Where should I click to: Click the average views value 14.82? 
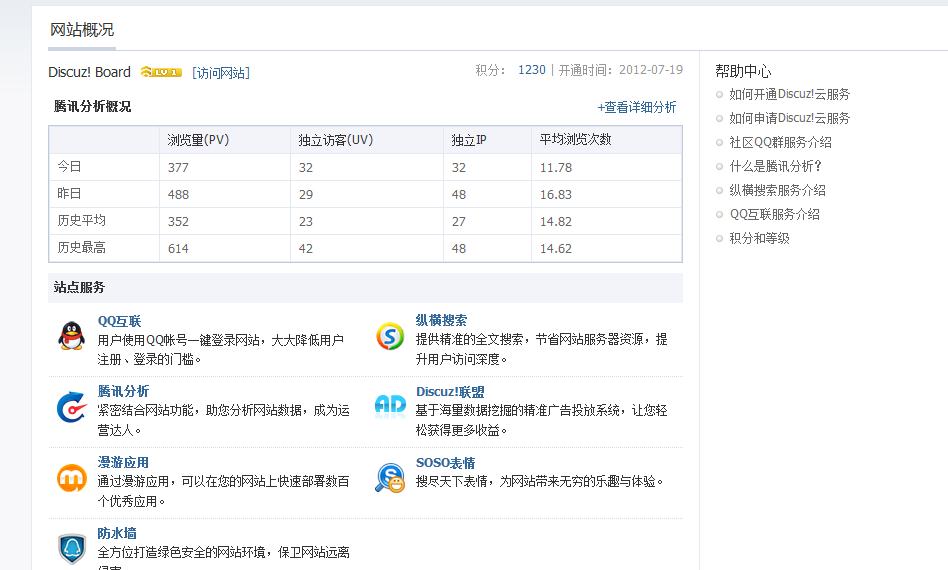(556, 222)
